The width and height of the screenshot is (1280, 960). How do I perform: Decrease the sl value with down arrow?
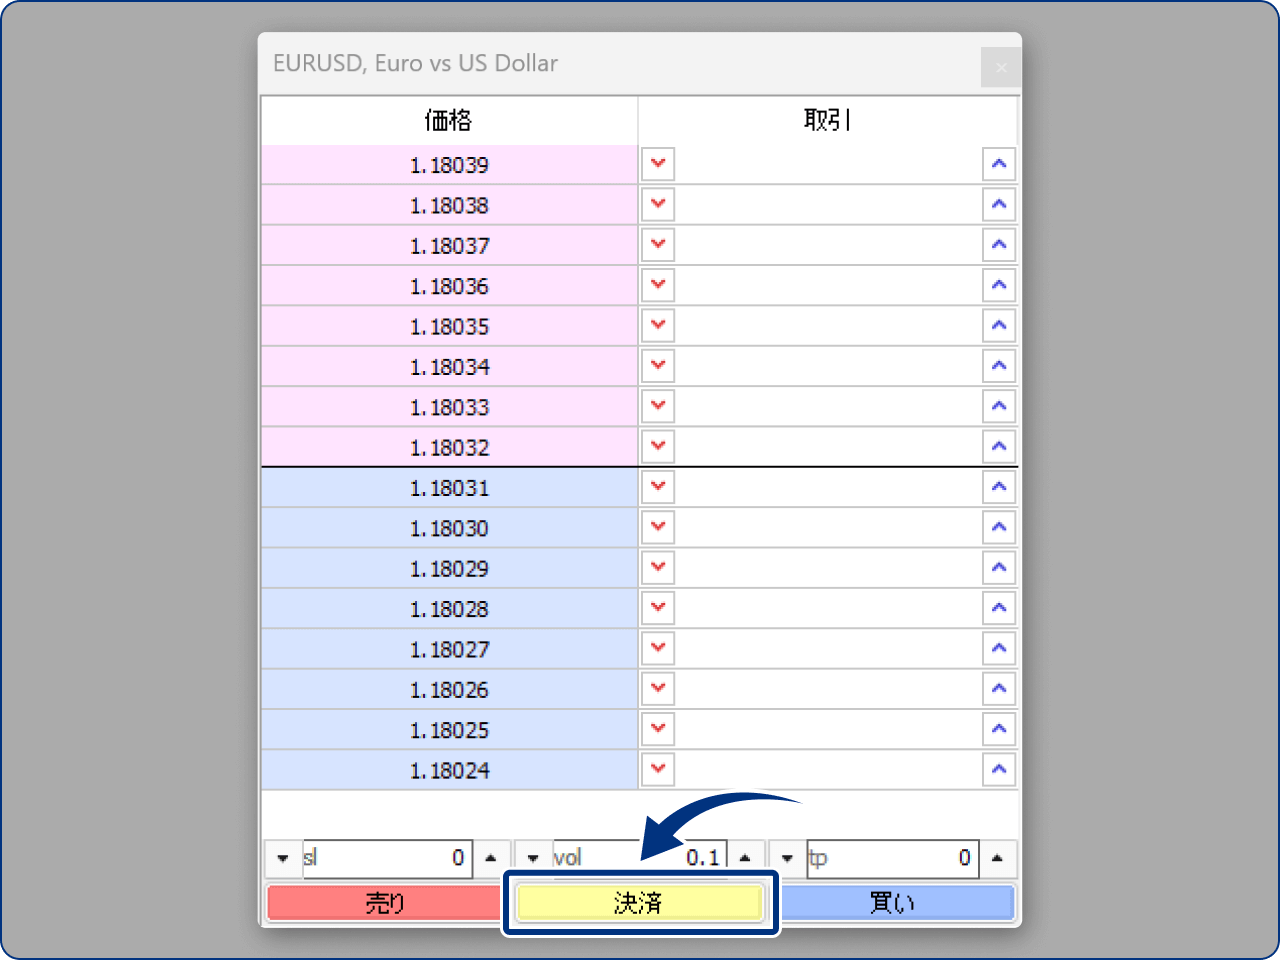pyautogui.click(x=283, y=858)
